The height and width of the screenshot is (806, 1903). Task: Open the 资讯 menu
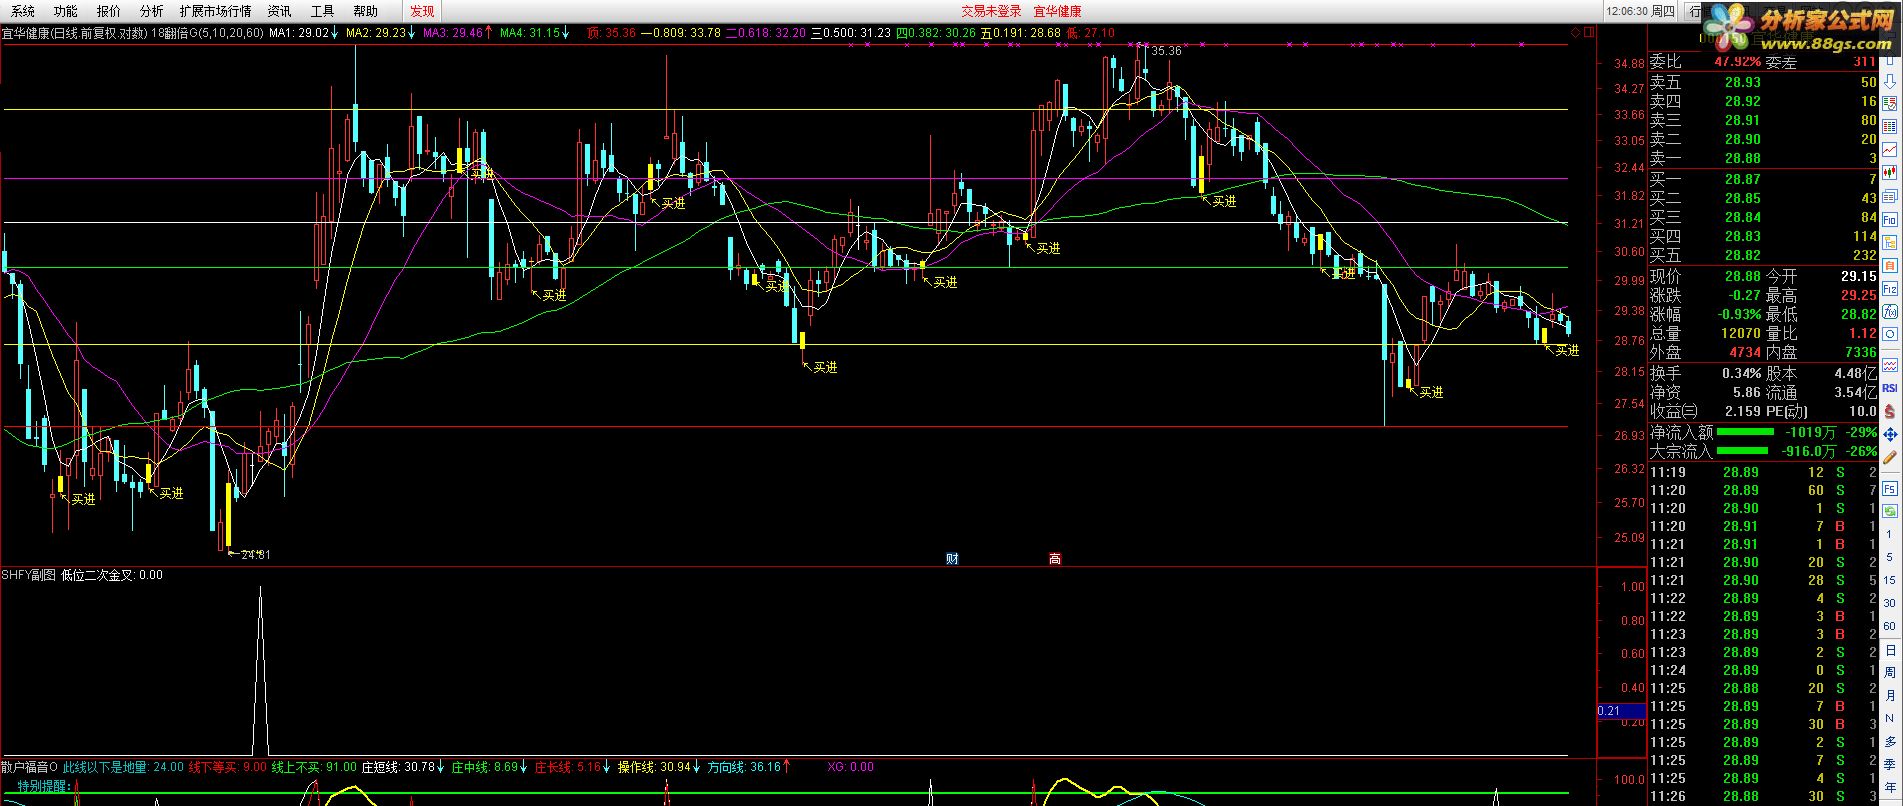coord(280,11)
